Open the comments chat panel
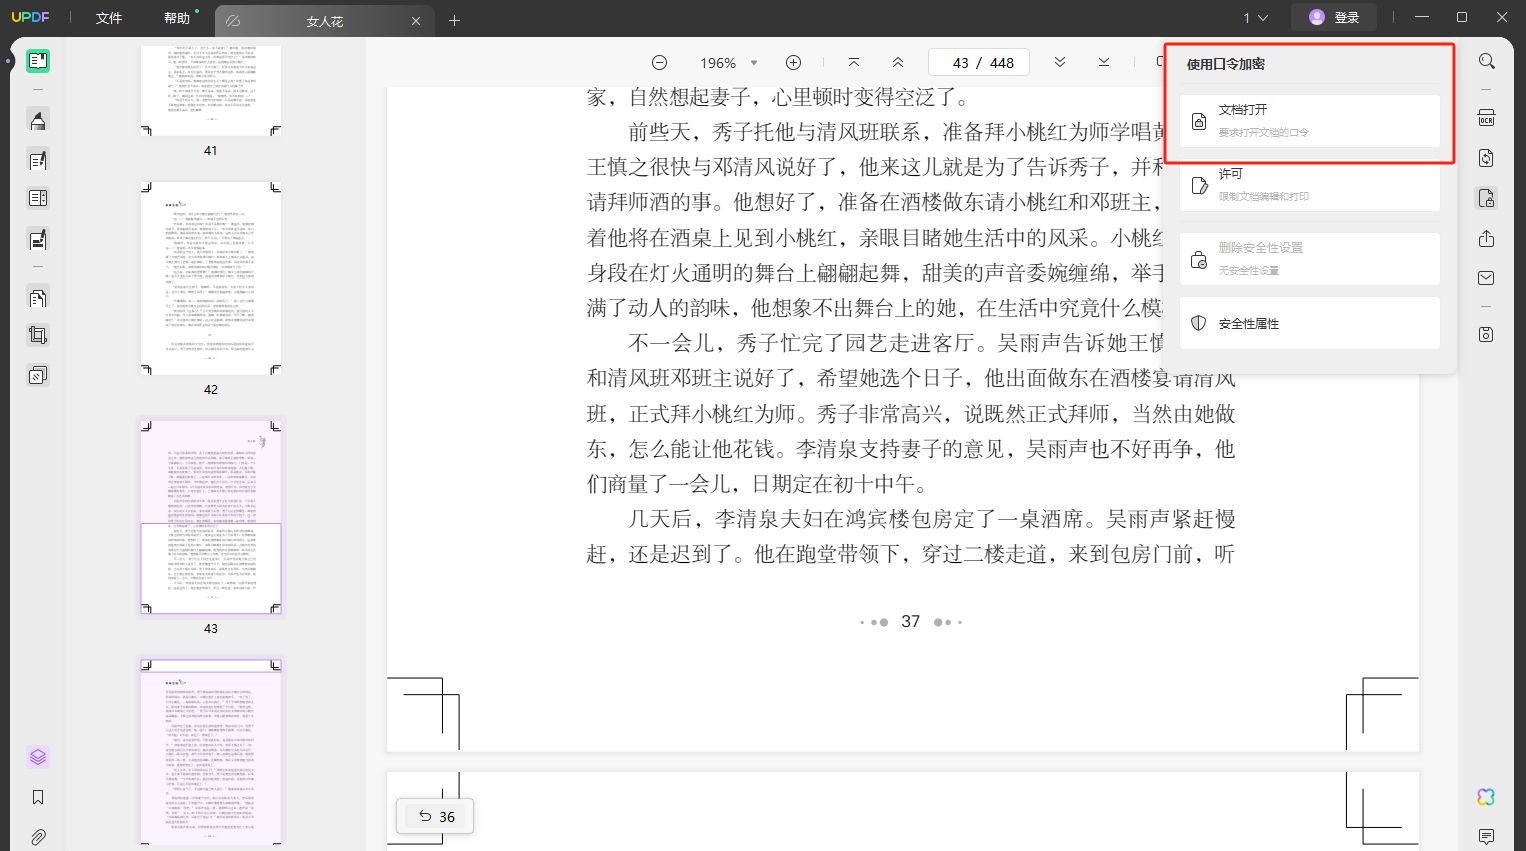1526x851 pixels. tap(1487, 836)
